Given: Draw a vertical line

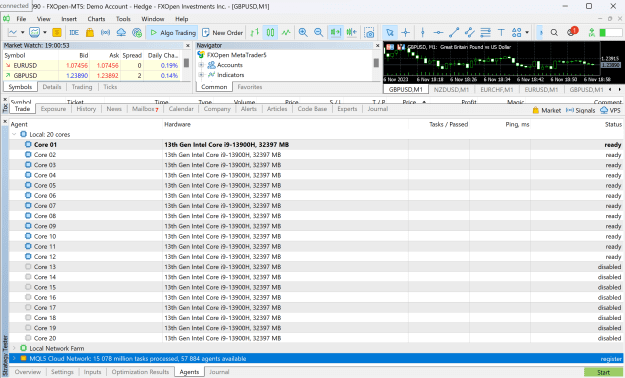Looking at the screenshot, I should (x=423, y=33).
